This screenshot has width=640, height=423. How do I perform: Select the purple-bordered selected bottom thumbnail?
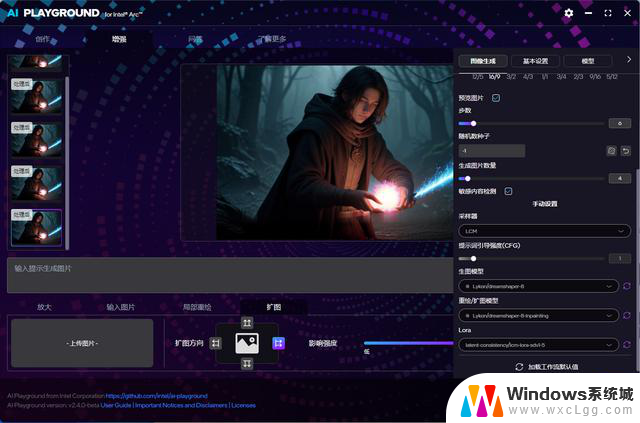pyautogui.click(x=37, y=227)
